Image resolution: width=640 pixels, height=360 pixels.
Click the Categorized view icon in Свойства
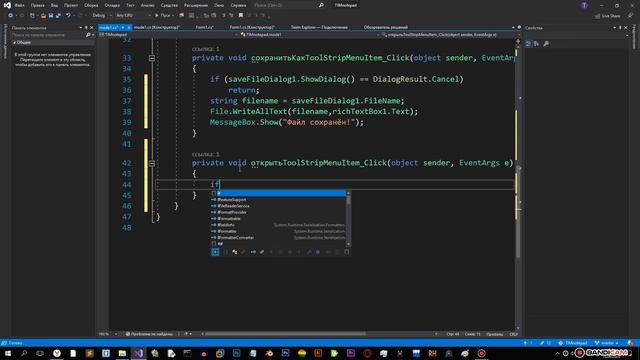coord(529,44)
